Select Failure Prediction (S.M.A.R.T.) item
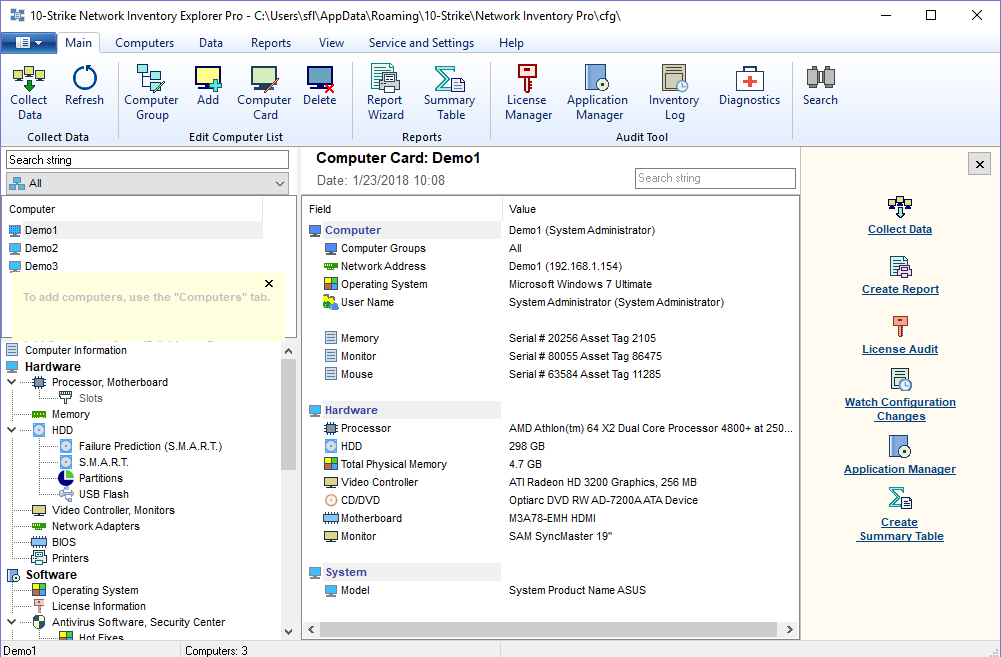Viewport: 1001px width, 657px height. [x=151, y=446]
